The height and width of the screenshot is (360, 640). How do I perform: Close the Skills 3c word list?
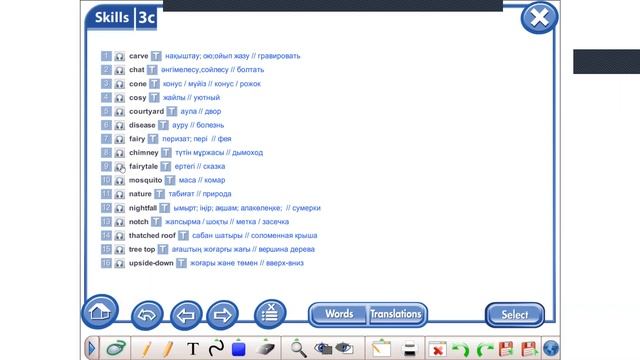click(539, 18)
